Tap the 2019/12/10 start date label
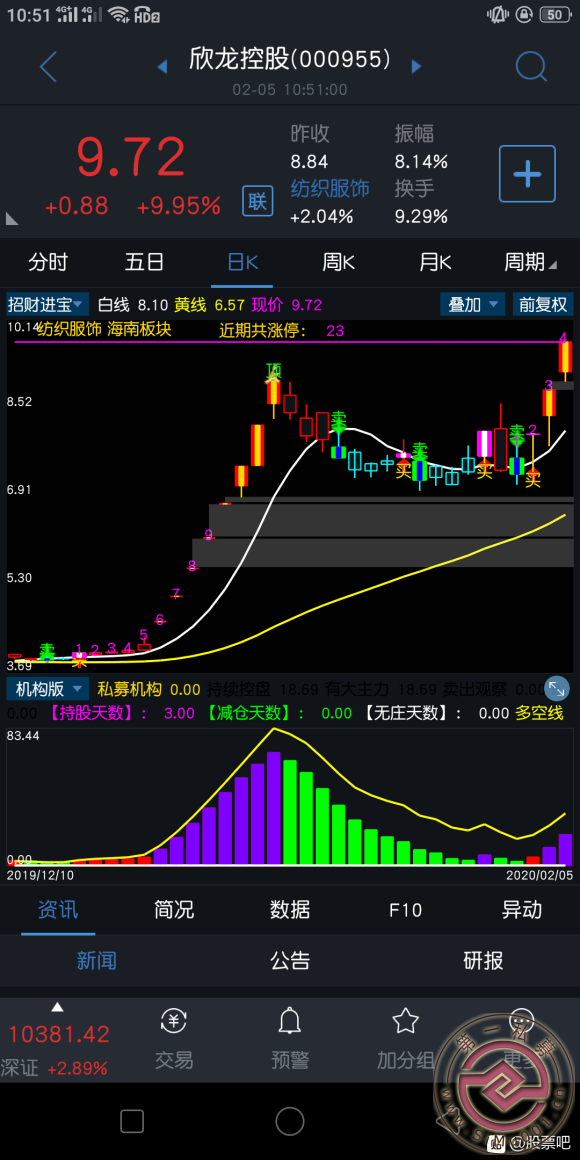580x1160 pixels. pos(40,874)
